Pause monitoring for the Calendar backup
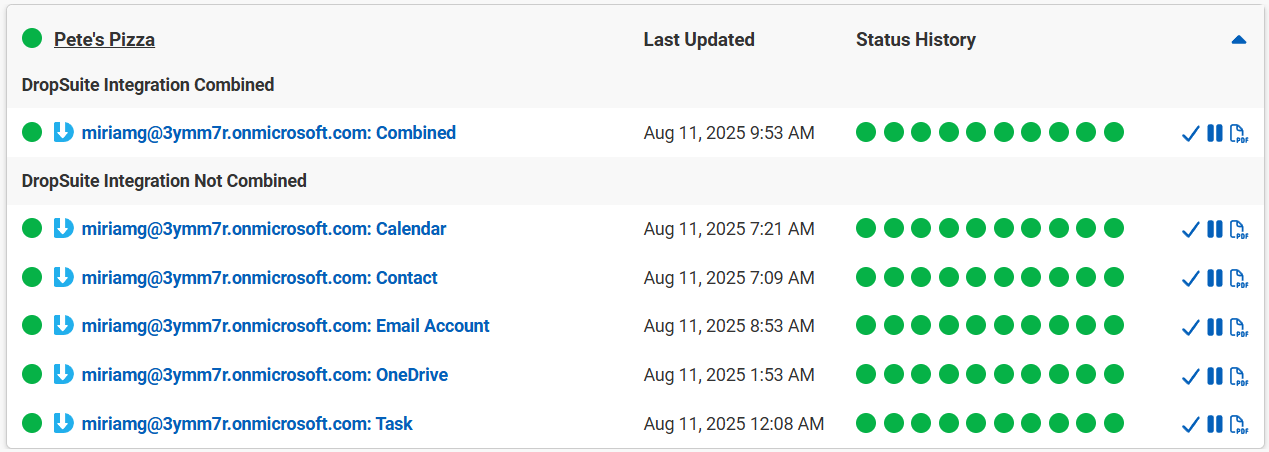Screen dimensions: 1269x452 [x=1215, y=230]
